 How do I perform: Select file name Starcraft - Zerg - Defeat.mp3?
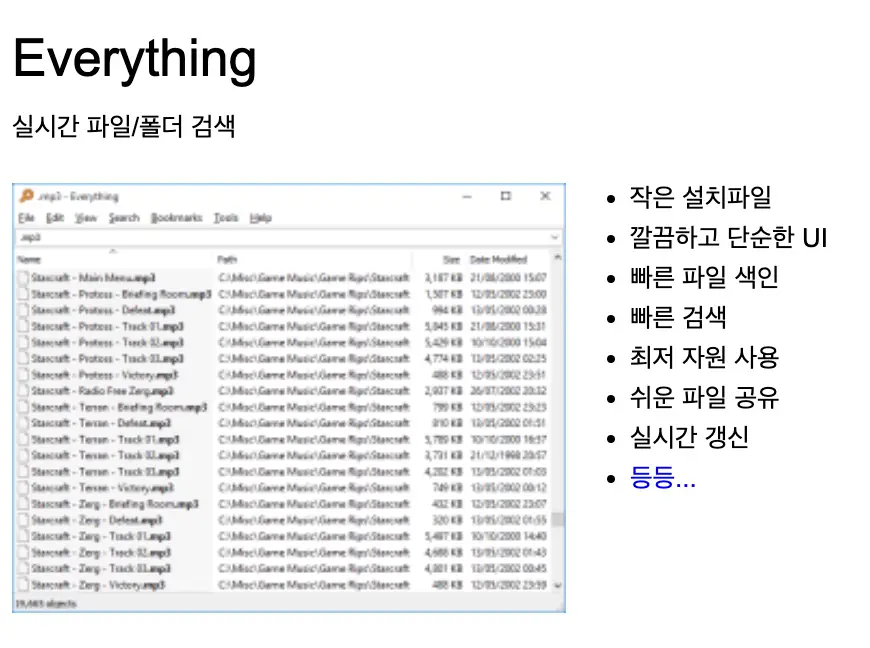97,520
